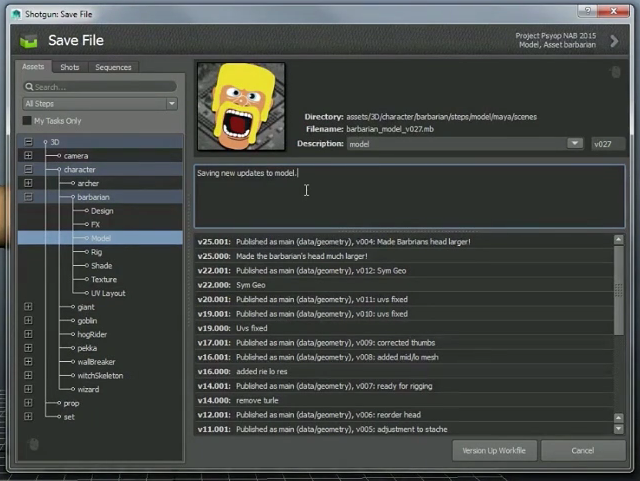Image resolution: width=640 pixels, height=481 pixels.
Task: Expand the camera tree node
Action: 28,156
